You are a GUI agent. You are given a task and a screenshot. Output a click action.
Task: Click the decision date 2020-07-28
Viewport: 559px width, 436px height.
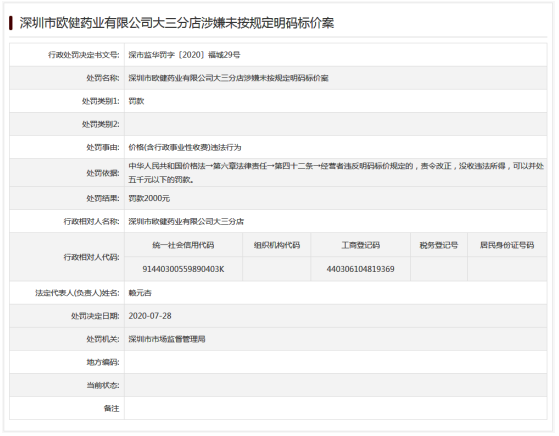coord(150,316)
